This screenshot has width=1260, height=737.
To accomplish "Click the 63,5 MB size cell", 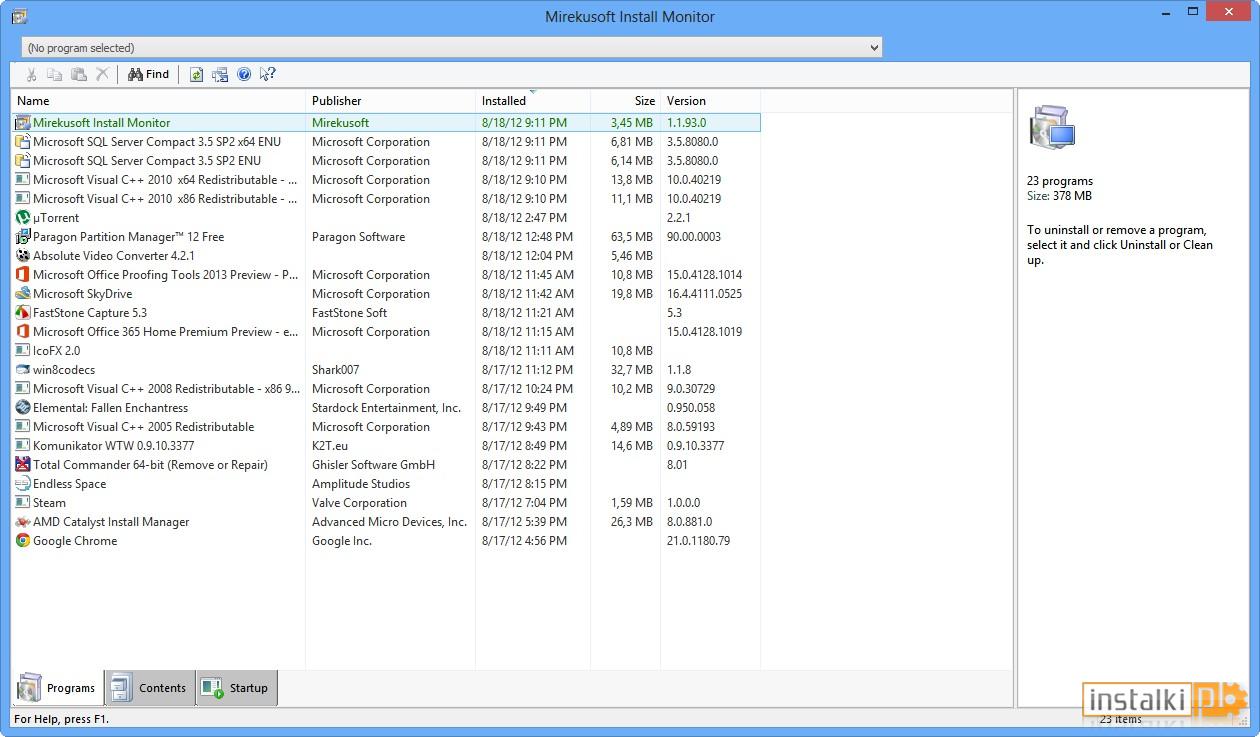I will 632,237.
